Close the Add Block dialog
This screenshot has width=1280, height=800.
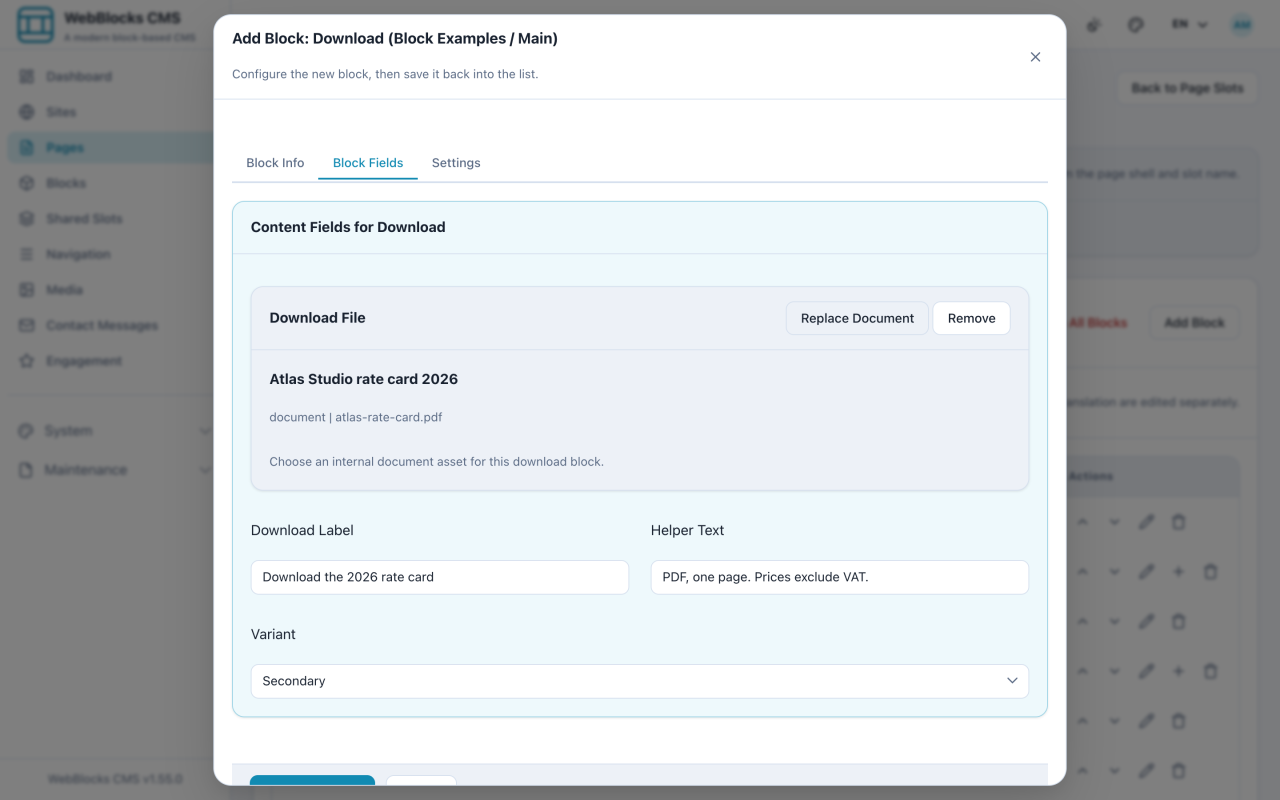(1035, 57)
